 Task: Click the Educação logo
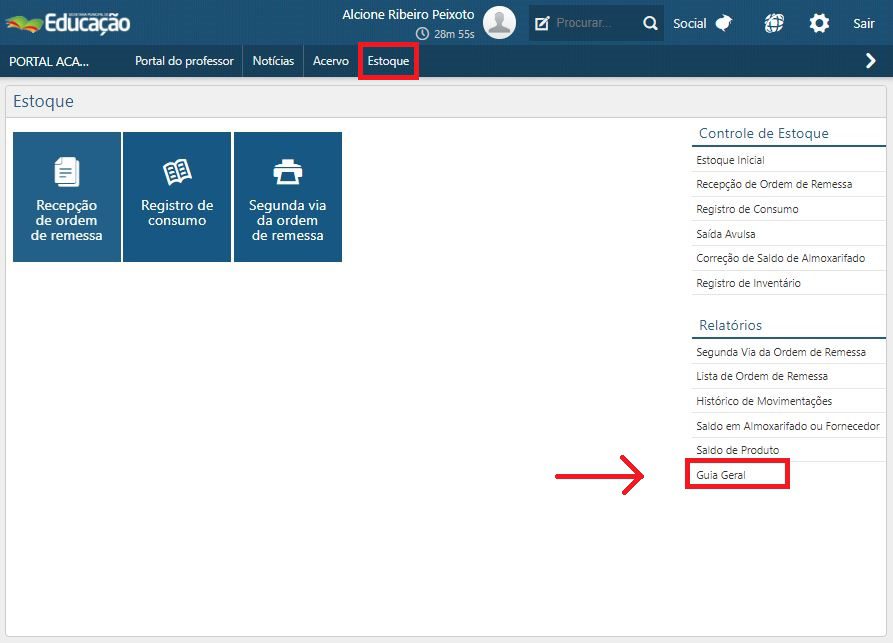point(68,22)
